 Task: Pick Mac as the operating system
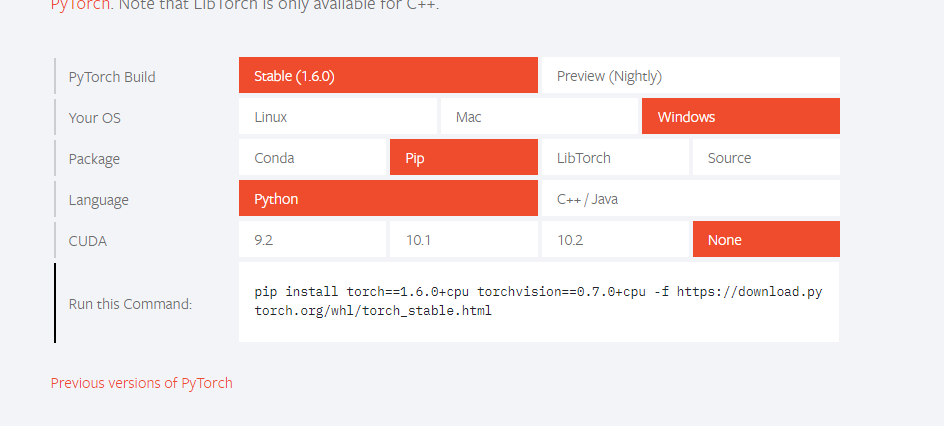pyautogui.click(x=539, y=117)
